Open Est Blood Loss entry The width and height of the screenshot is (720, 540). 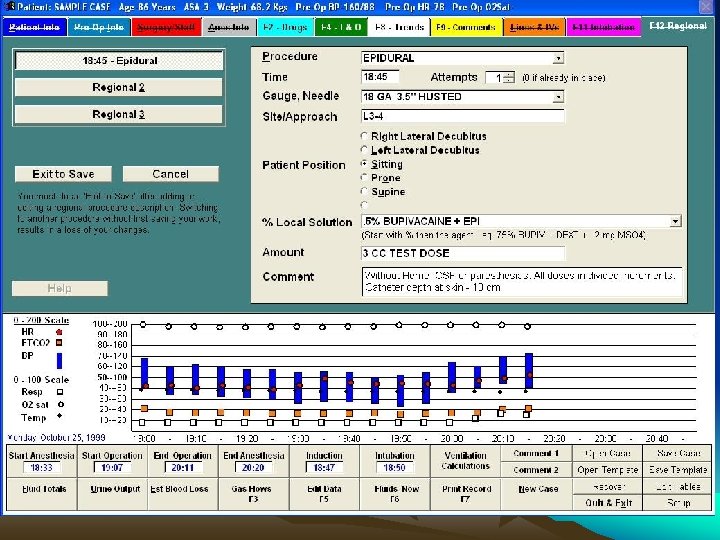point(183,494)
